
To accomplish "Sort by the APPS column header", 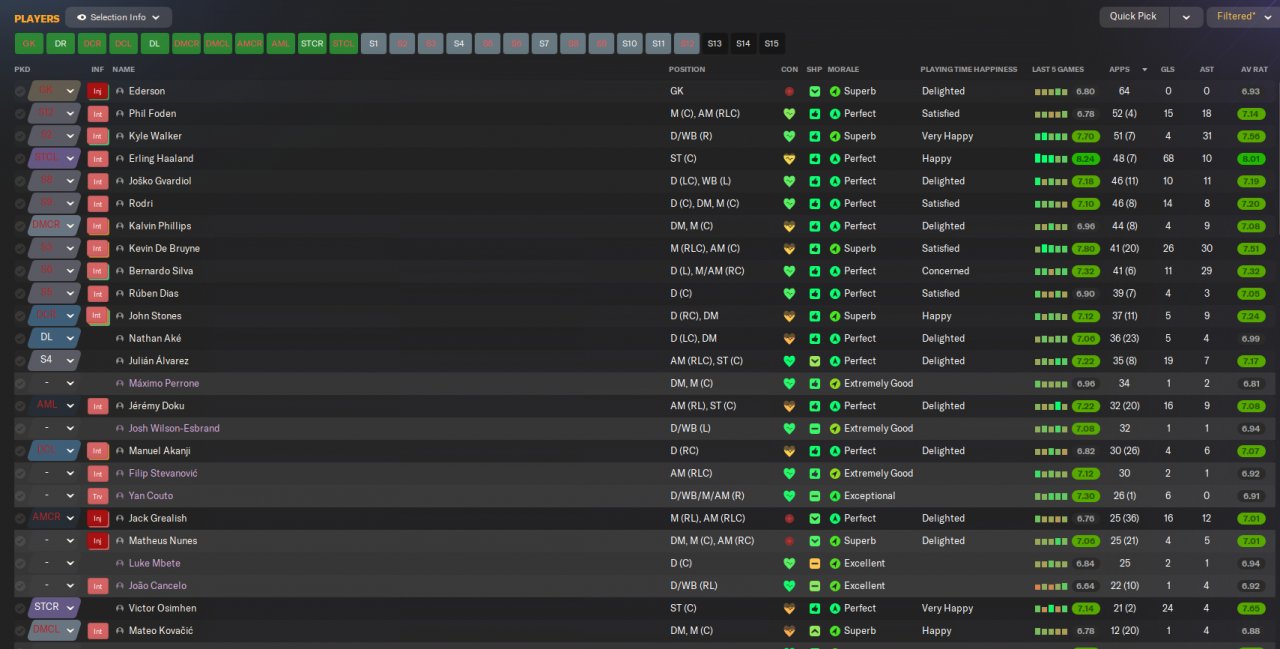I will coord(1119,70).
